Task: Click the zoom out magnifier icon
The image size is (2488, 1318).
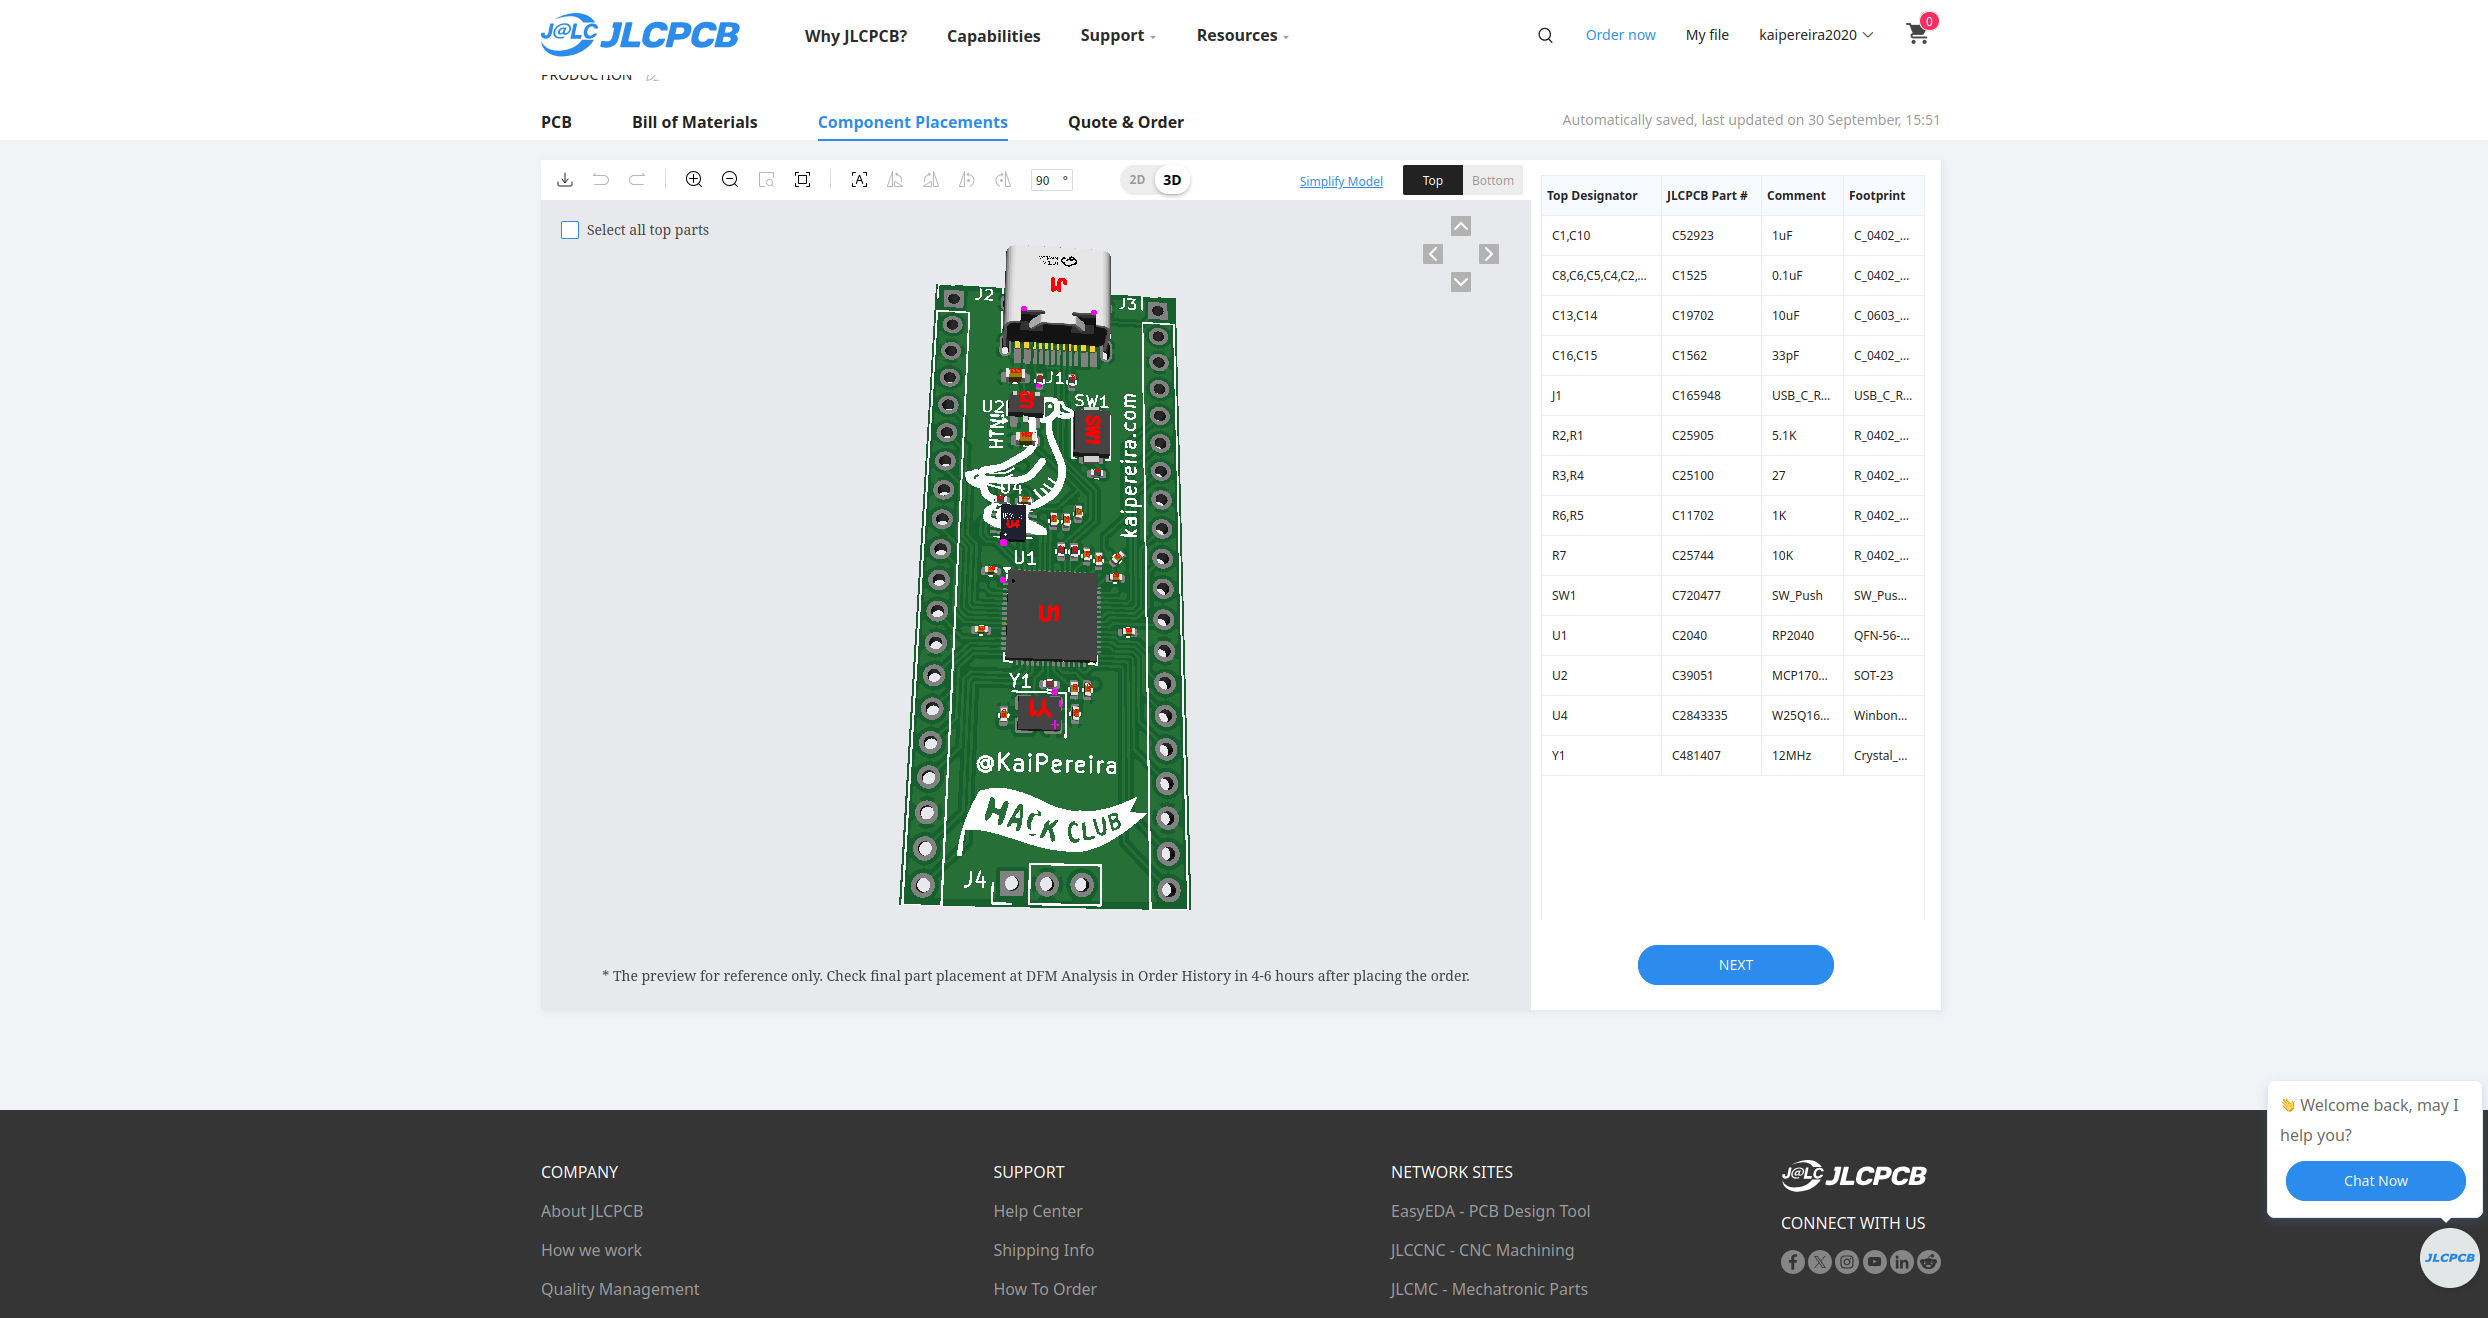Action: click(x=730, y=180)
